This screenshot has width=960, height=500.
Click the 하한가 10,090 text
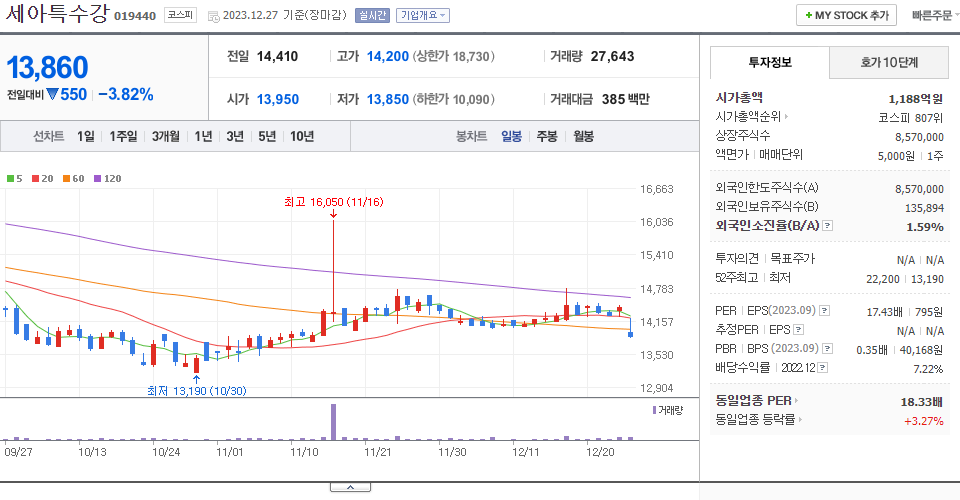pos(454,99)
